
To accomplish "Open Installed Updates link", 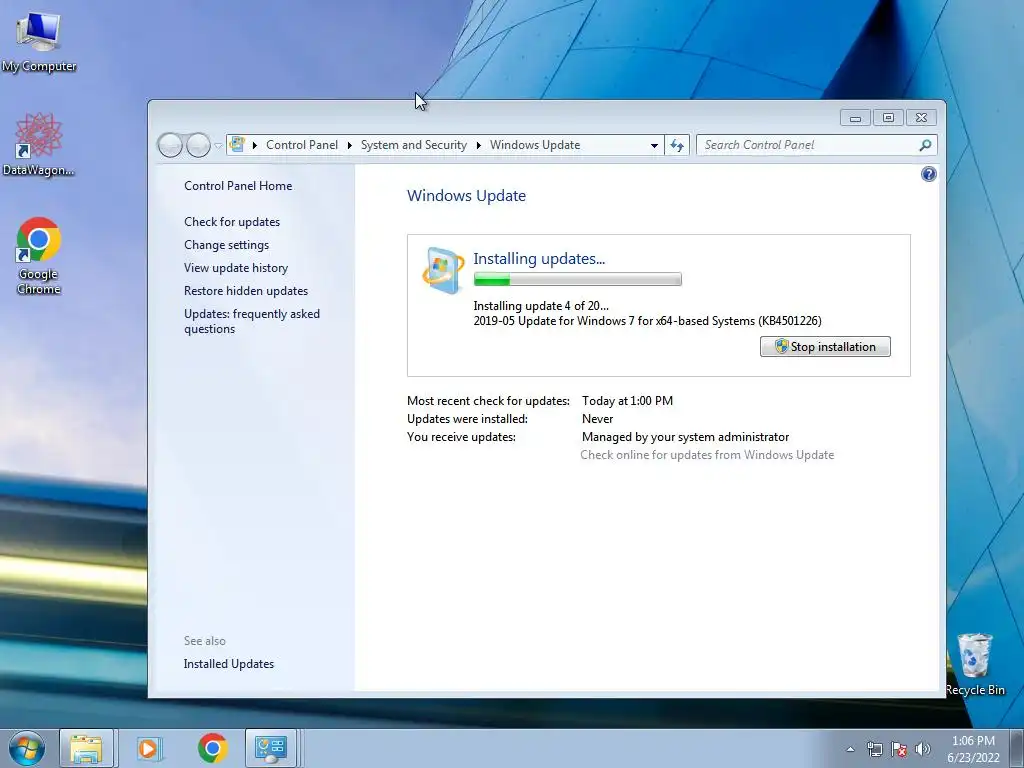I will point(229,664).
